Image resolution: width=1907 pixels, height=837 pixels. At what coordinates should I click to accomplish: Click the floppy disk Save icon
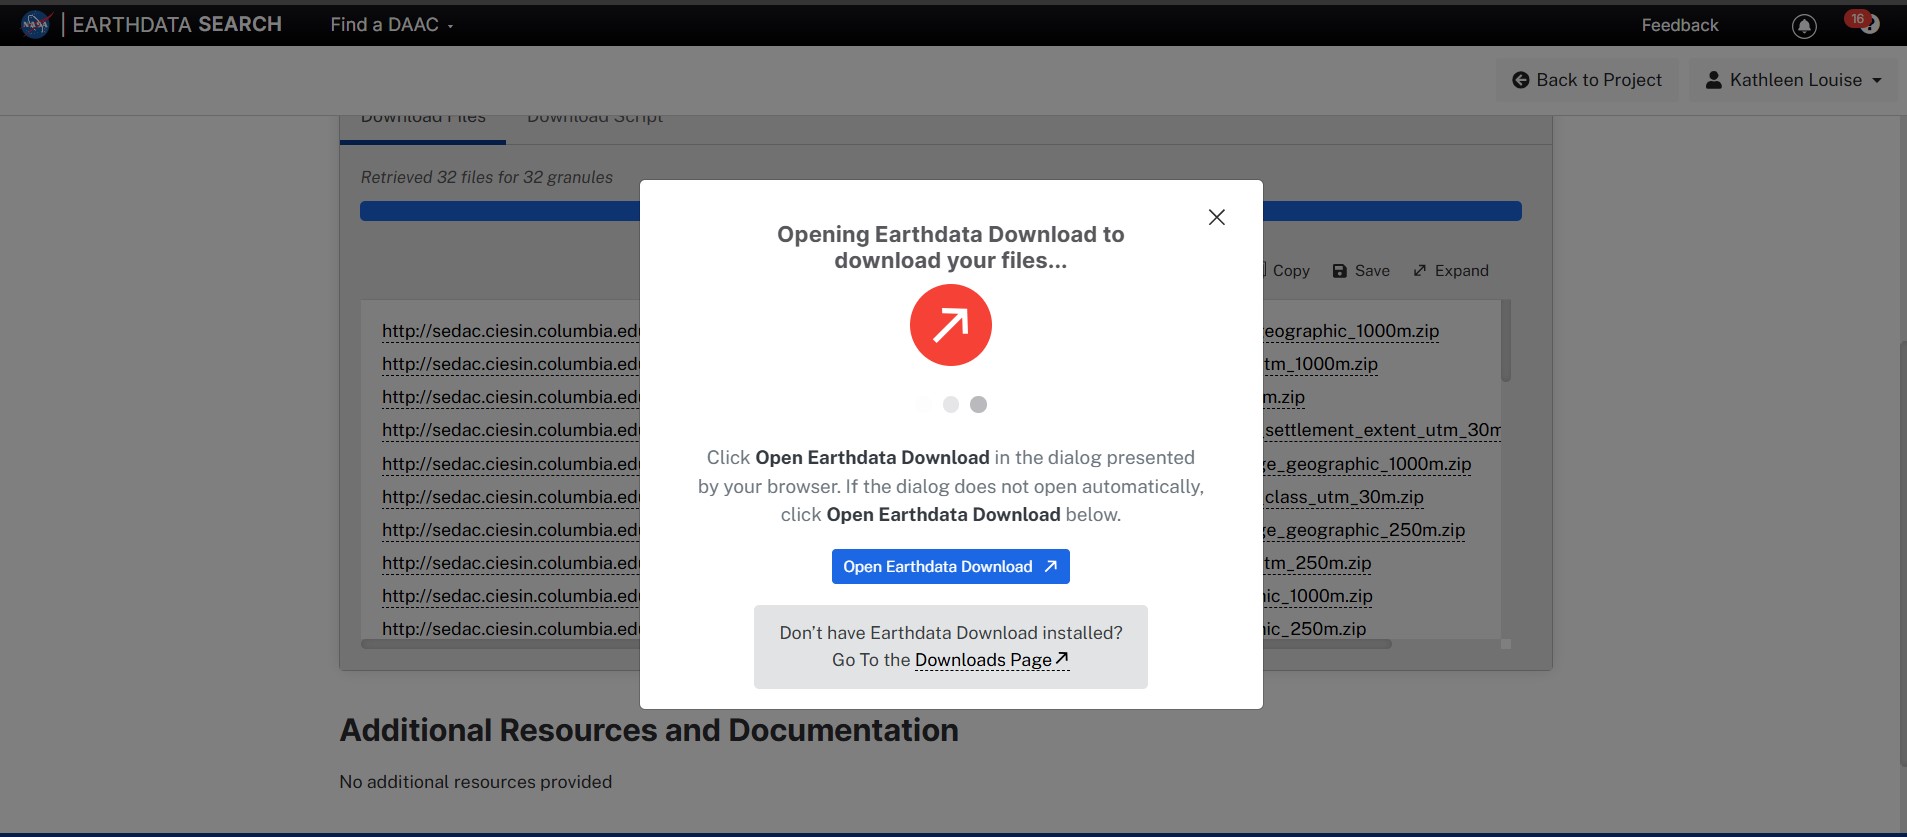click(1340, 271)
